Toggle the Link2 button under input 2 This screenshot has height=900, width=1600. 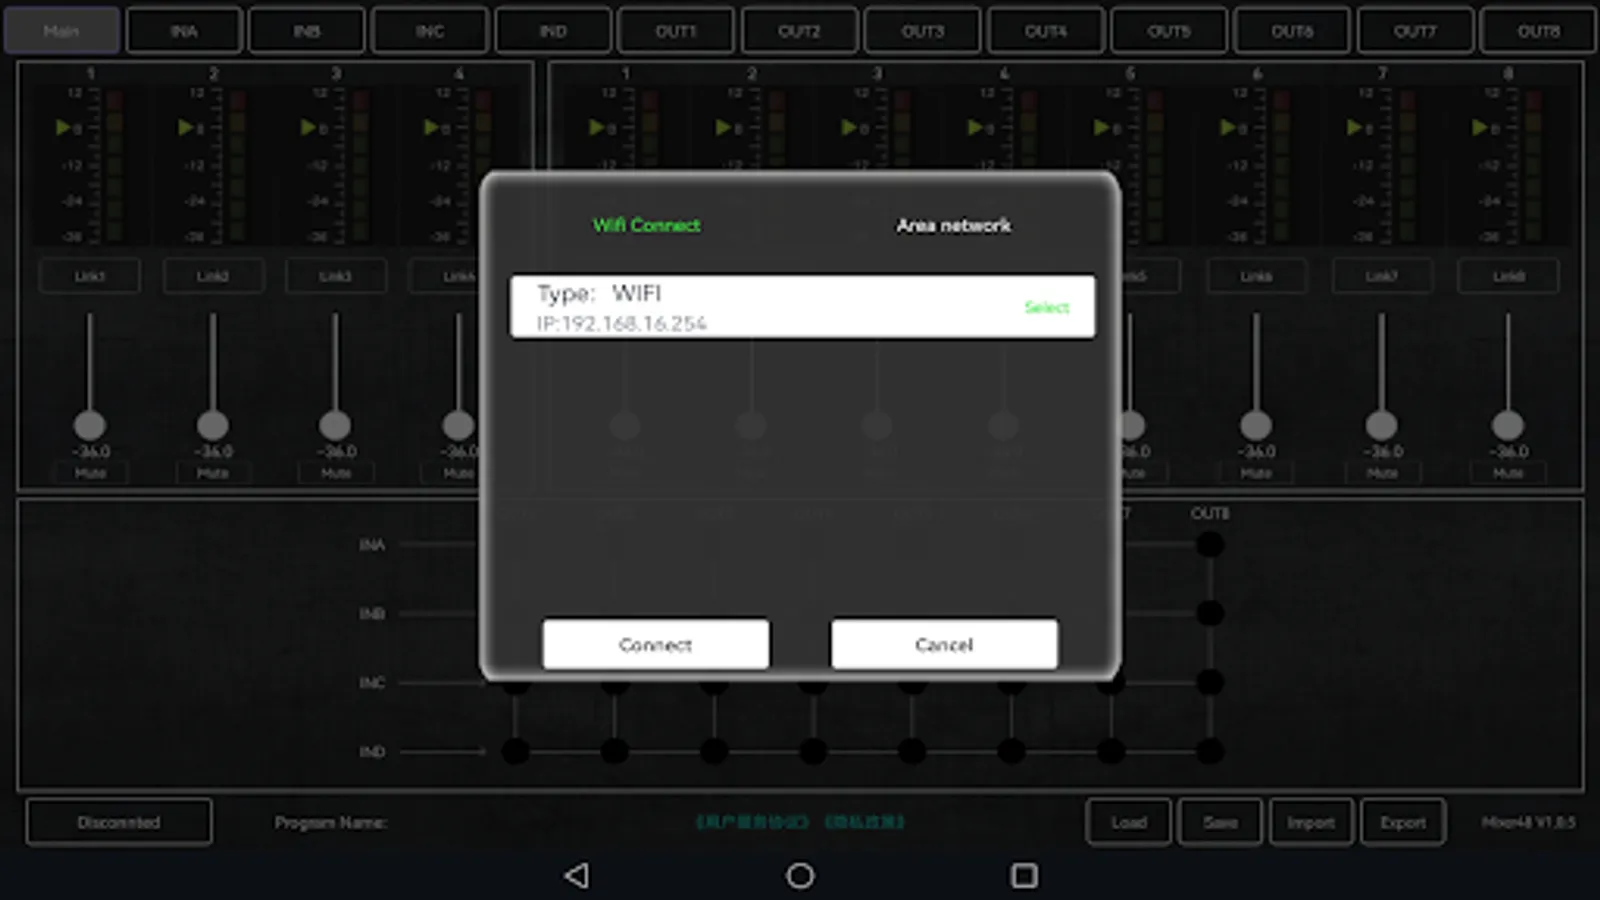pyautogui.click(x=213, y=276)
